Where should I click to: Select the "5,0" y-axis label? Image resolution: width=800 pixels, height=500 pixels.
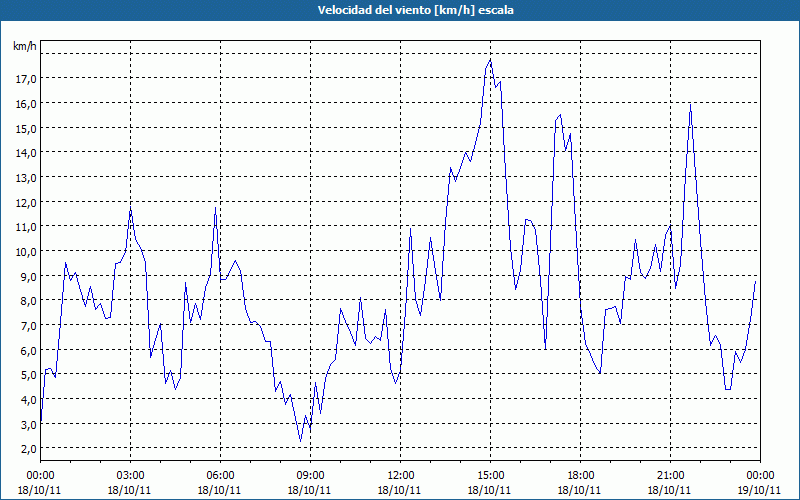point(29,374)
